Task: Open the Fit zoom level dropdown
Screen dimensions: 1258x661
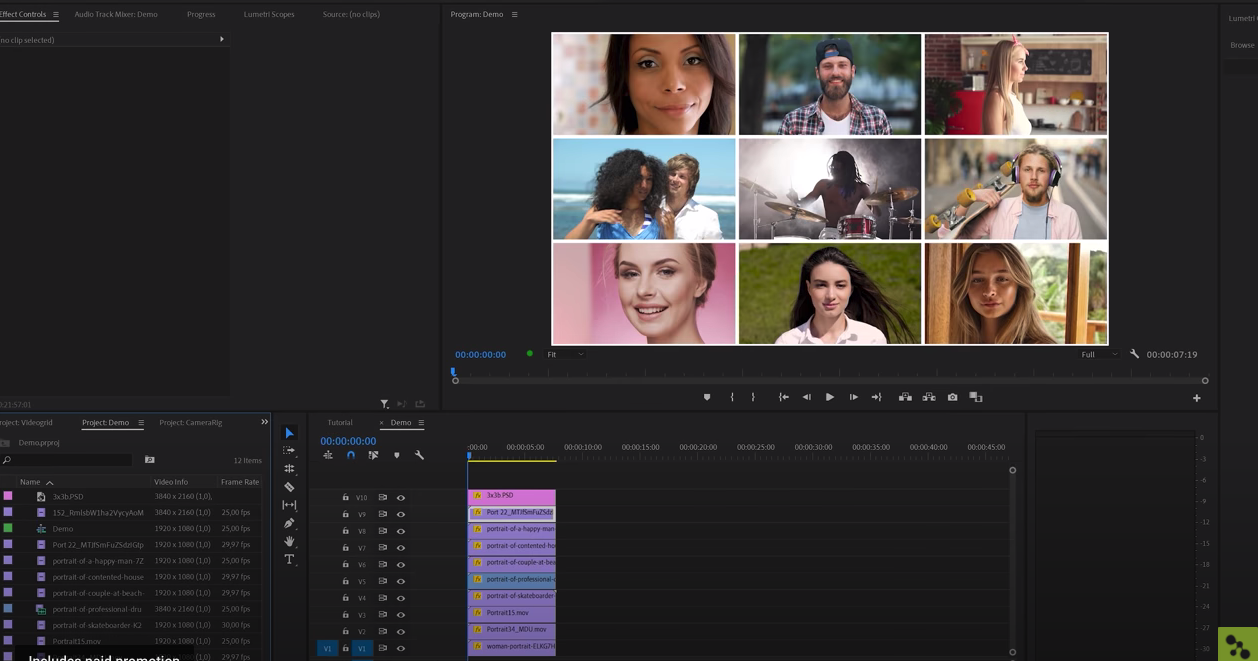Action: tap(565, 354)
